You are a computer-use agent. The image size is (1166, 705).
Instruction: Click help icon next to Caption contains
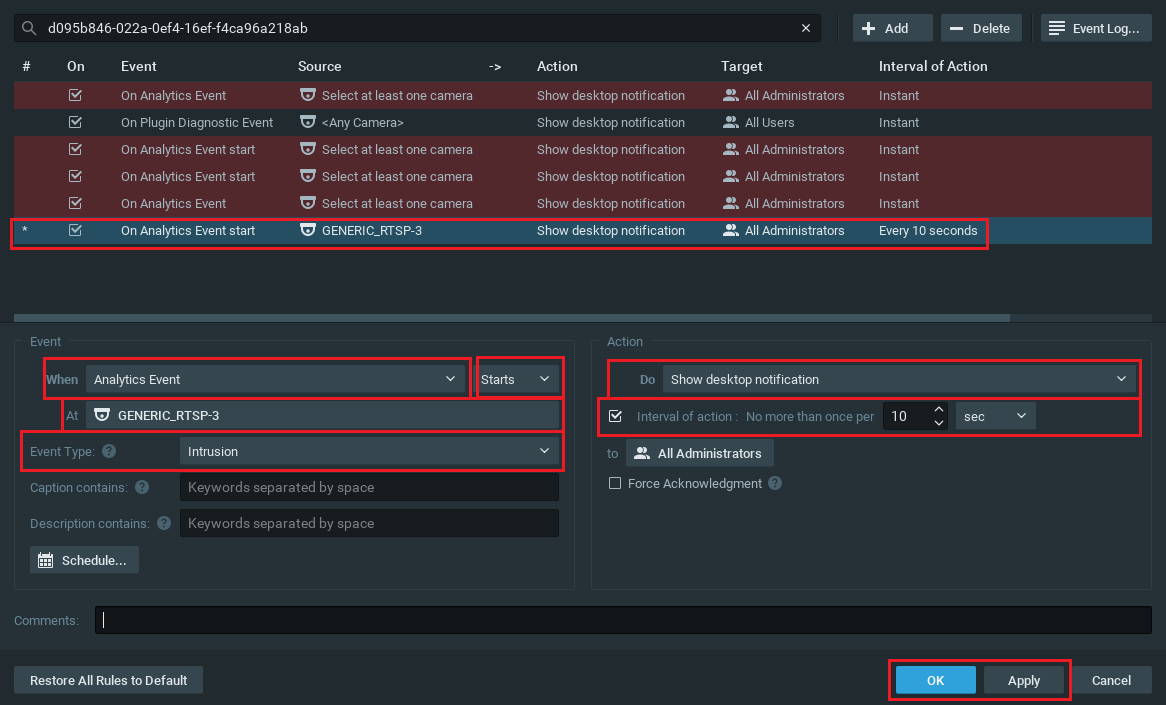click(142, 487)
